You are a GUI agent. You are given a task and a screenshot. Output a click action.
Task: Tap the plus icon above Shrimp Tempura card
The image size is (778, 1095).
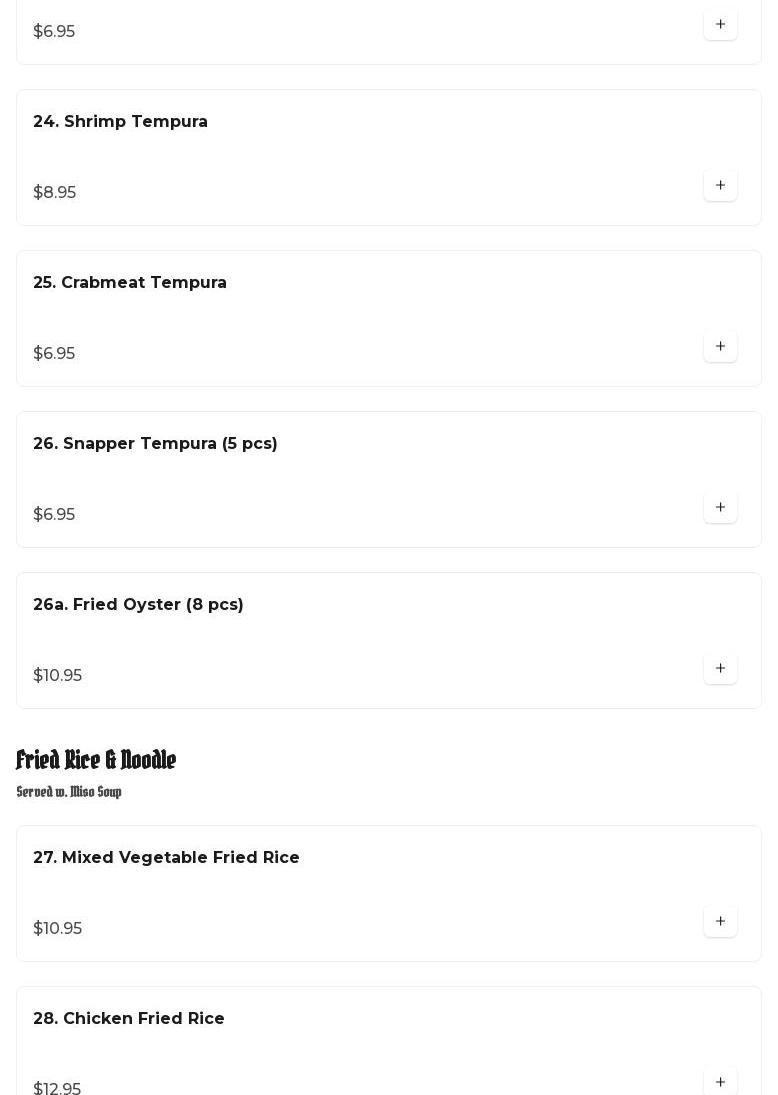tap(720, 24)
